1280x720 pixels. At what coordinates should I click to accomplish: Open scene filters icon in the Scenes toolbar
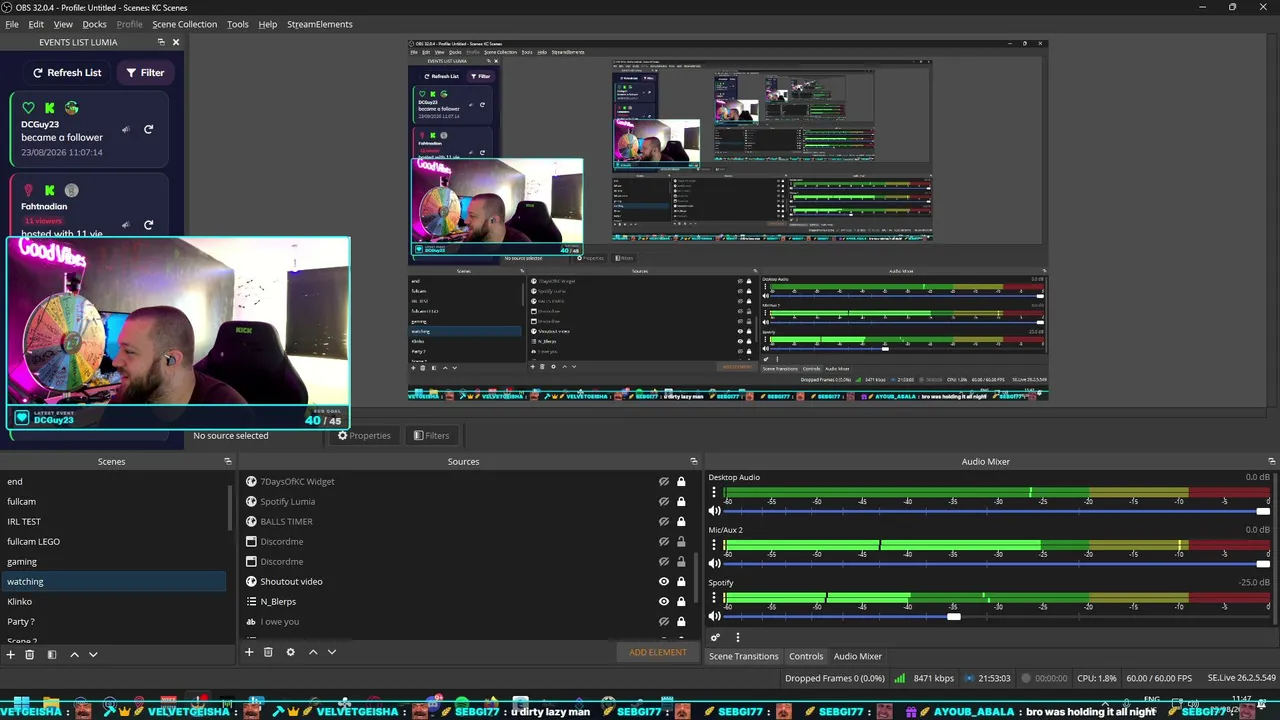(x=52, y=654)
